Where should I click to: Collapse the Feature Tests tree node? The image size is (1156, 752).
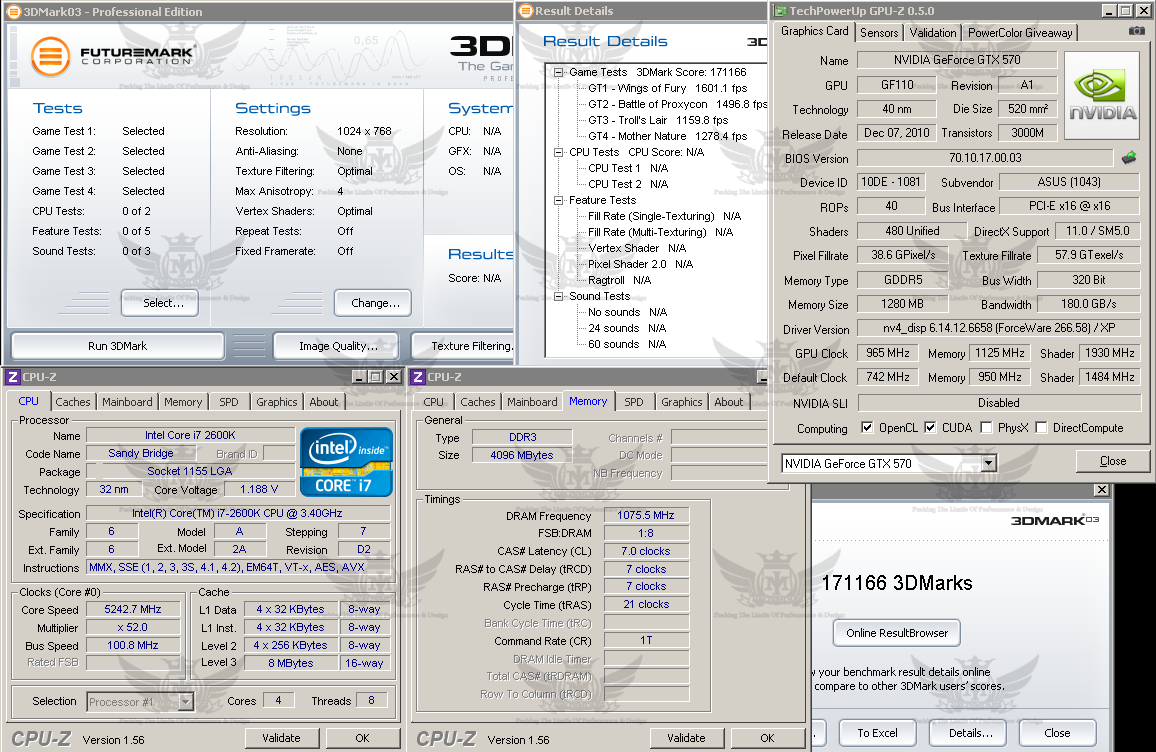pyautogui.click(x=558, y=200)
